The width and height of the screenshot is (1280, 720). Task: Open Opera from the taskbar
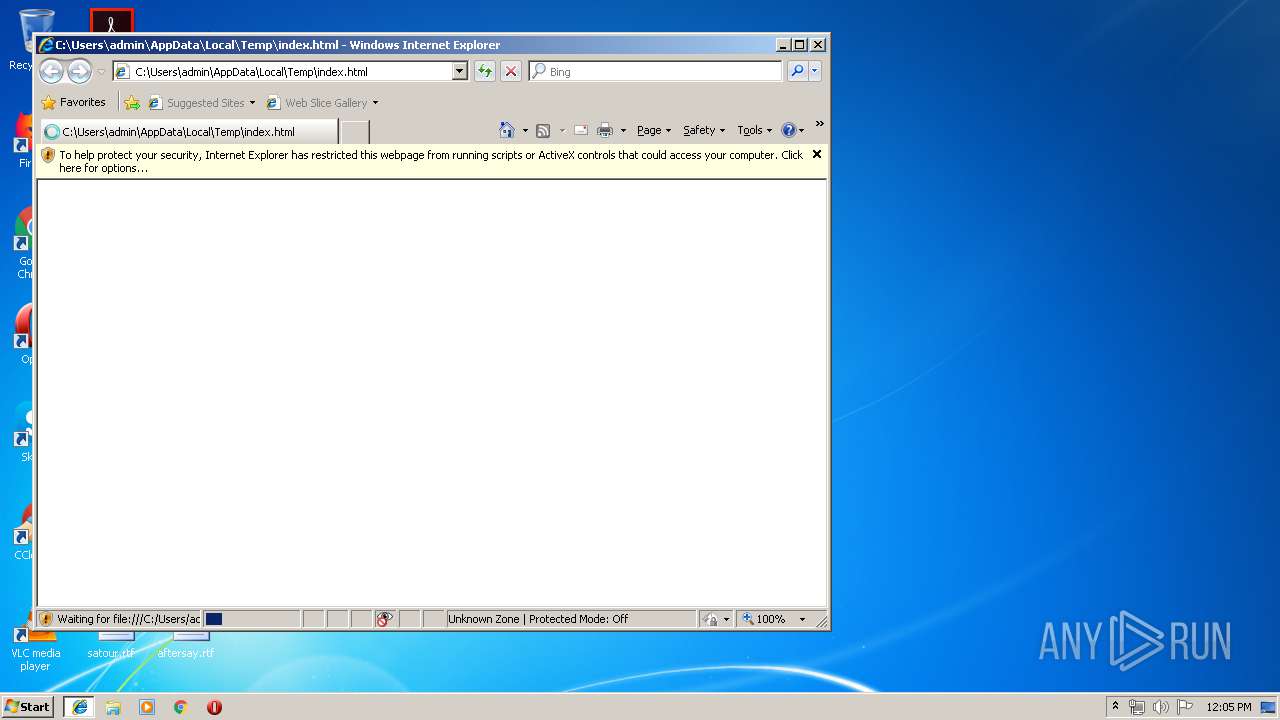click(x=214, y=707)
